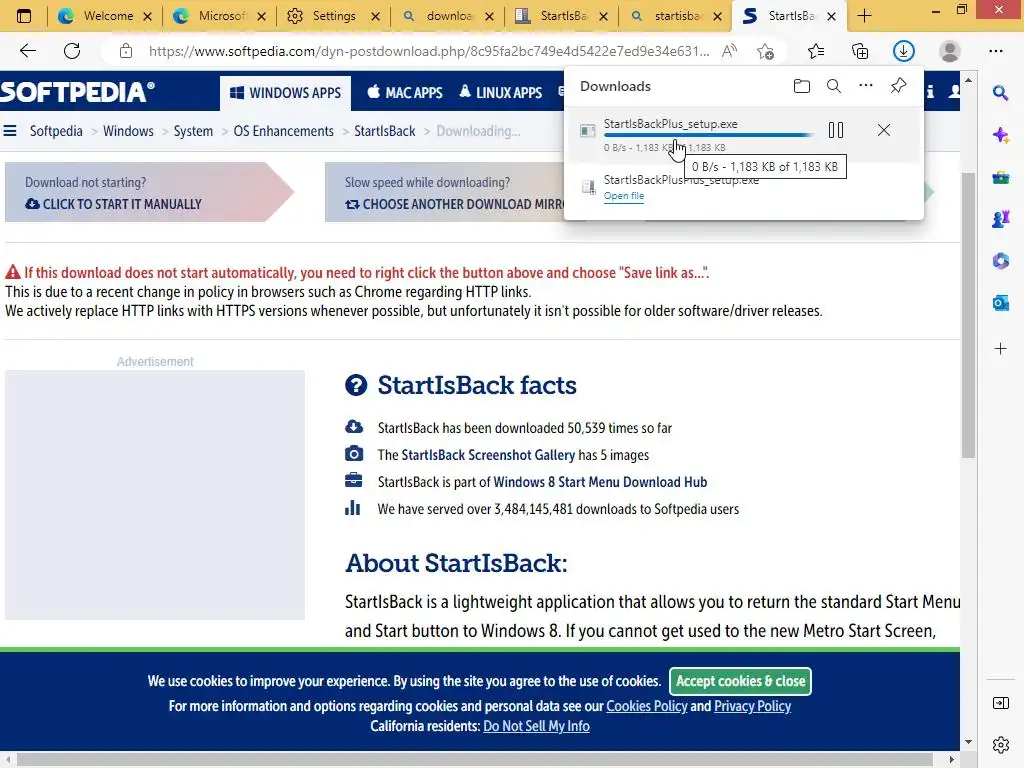Open downloads folder icon
Viewport: 1024px width, 768px height.
(802, 86)
